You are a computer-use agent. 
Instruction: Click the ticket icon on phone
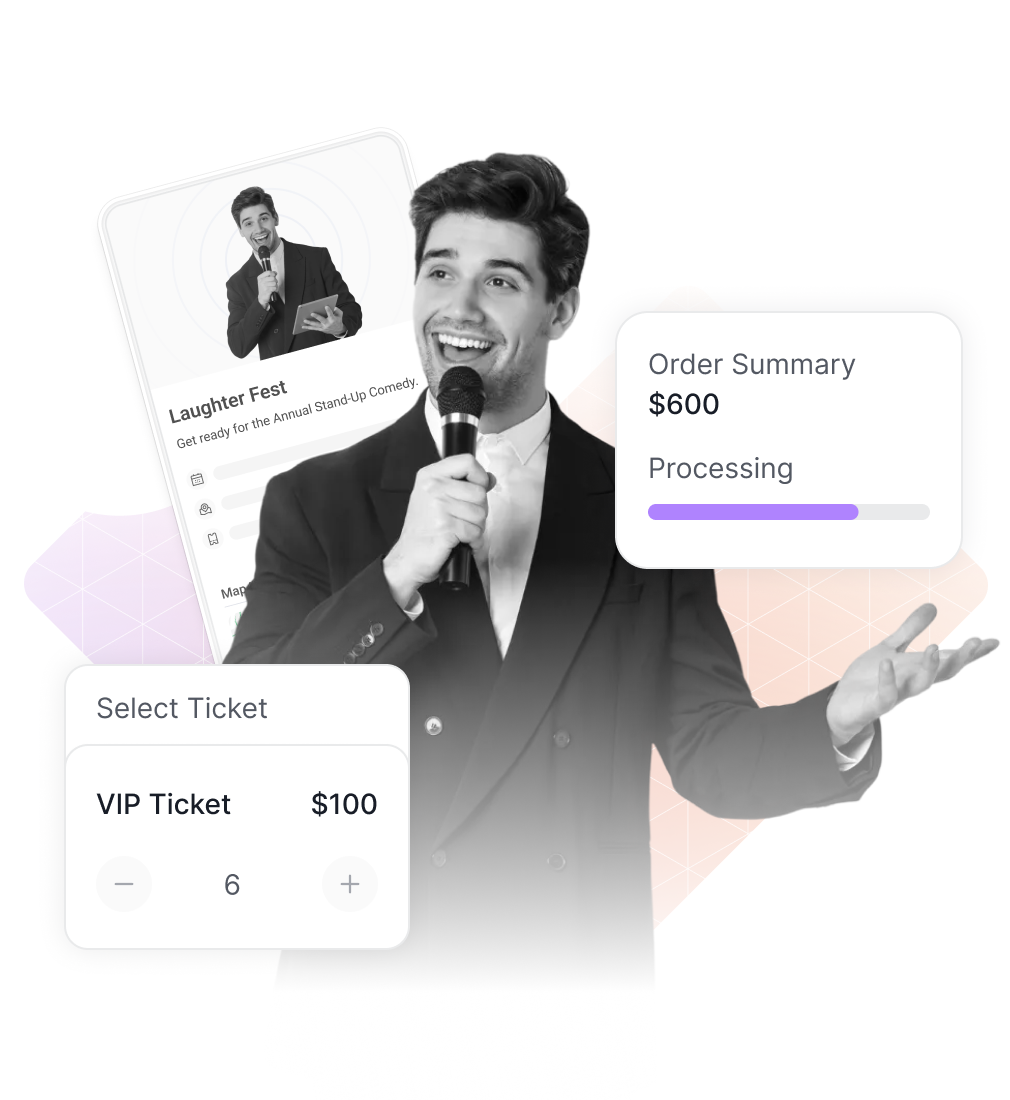(x=213, y=538)
